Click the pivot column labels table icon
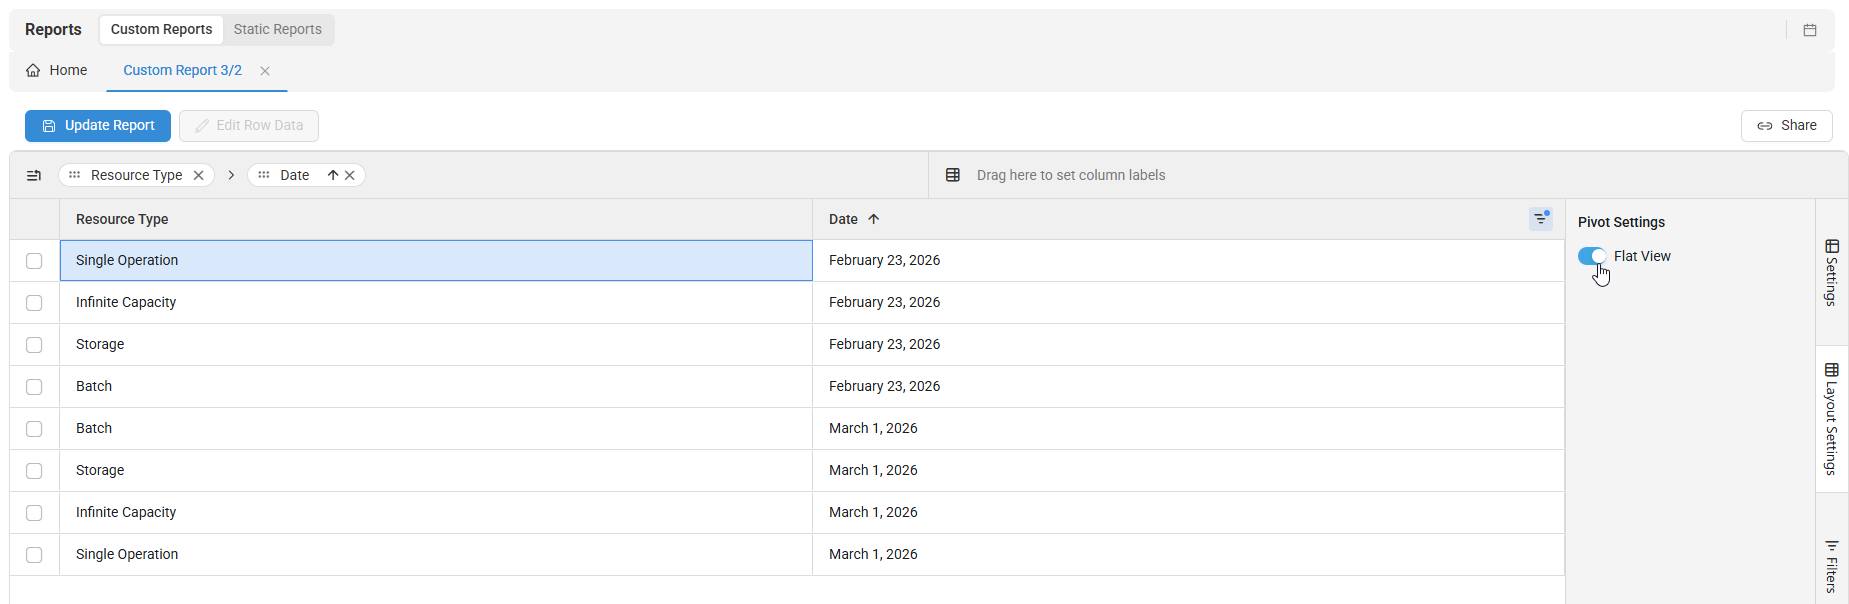1849x604 pixels. tap(953, 175)
